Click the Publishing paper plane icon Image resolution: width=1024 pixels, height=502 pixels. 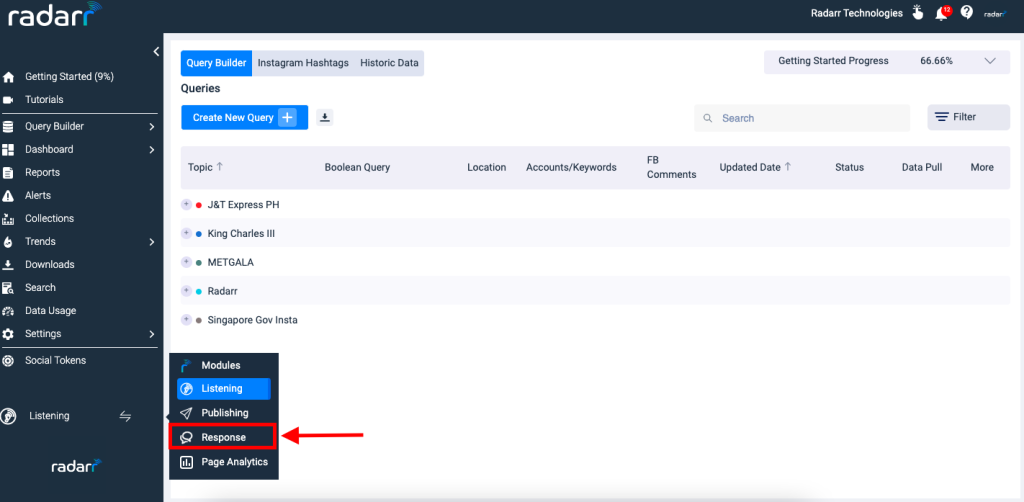[187, 413]
